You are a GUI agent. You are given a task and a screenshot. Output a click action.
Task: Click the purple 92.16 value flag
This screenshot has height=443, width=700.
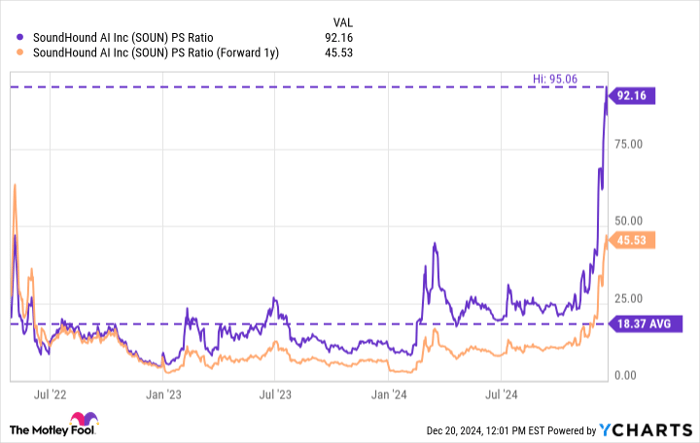point(632,96)
